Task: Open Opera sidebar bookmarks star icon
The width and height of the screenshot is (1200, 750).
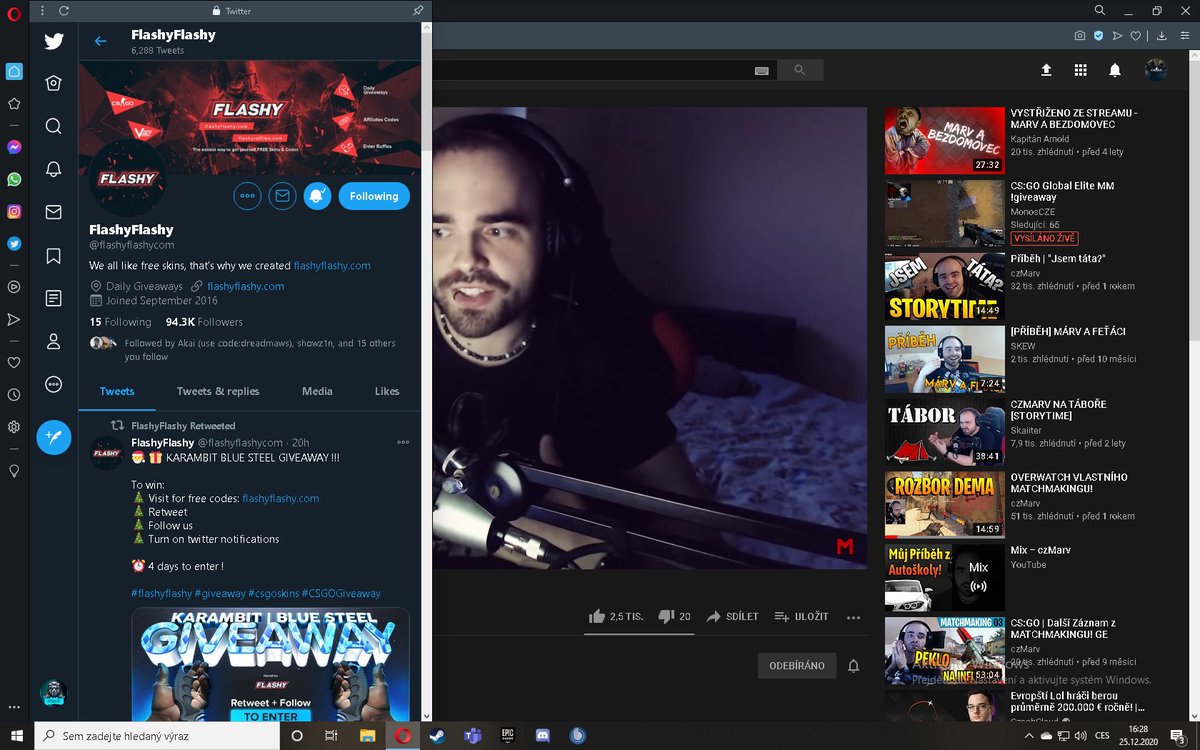Action: point(14,103)
